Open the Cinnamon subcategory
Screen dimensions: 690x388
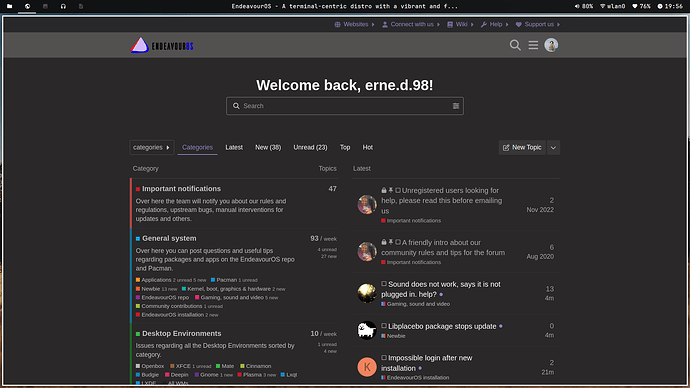pos(258,366)
